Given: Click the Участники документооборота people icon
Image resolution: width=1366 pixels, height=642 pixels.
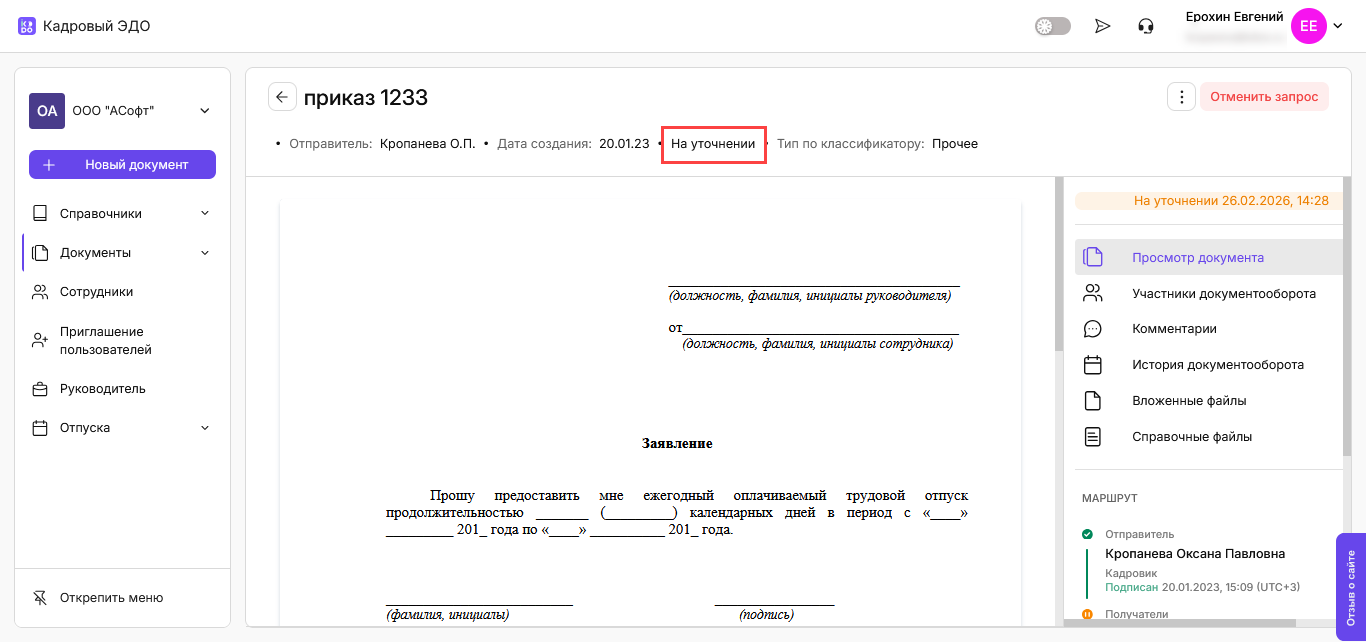Looking at the screenshot, I should pyautogui.click(x=1093, y=294).
